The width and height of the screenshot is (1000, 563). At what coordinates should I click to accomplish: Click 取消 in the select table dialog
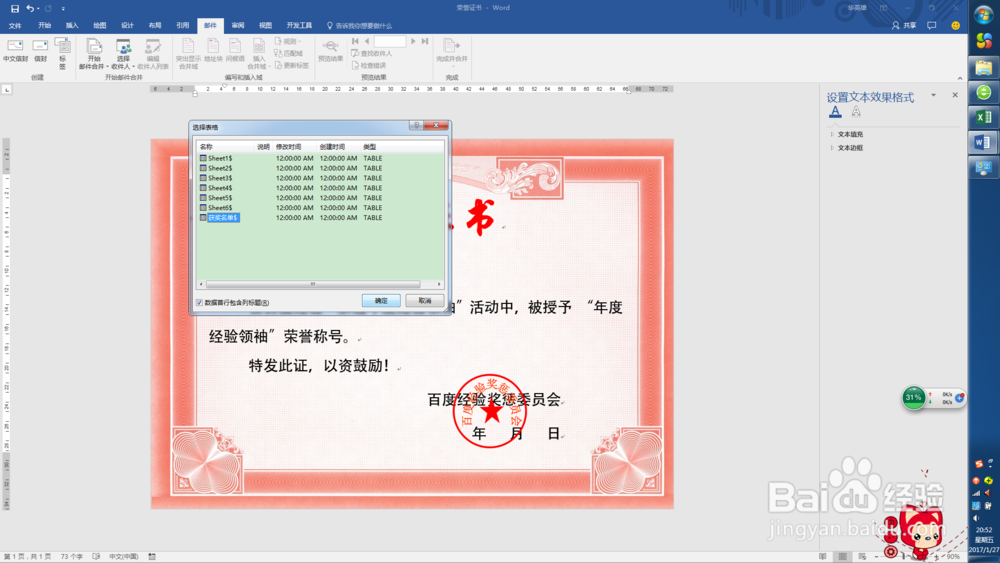(x=425, y=300)
